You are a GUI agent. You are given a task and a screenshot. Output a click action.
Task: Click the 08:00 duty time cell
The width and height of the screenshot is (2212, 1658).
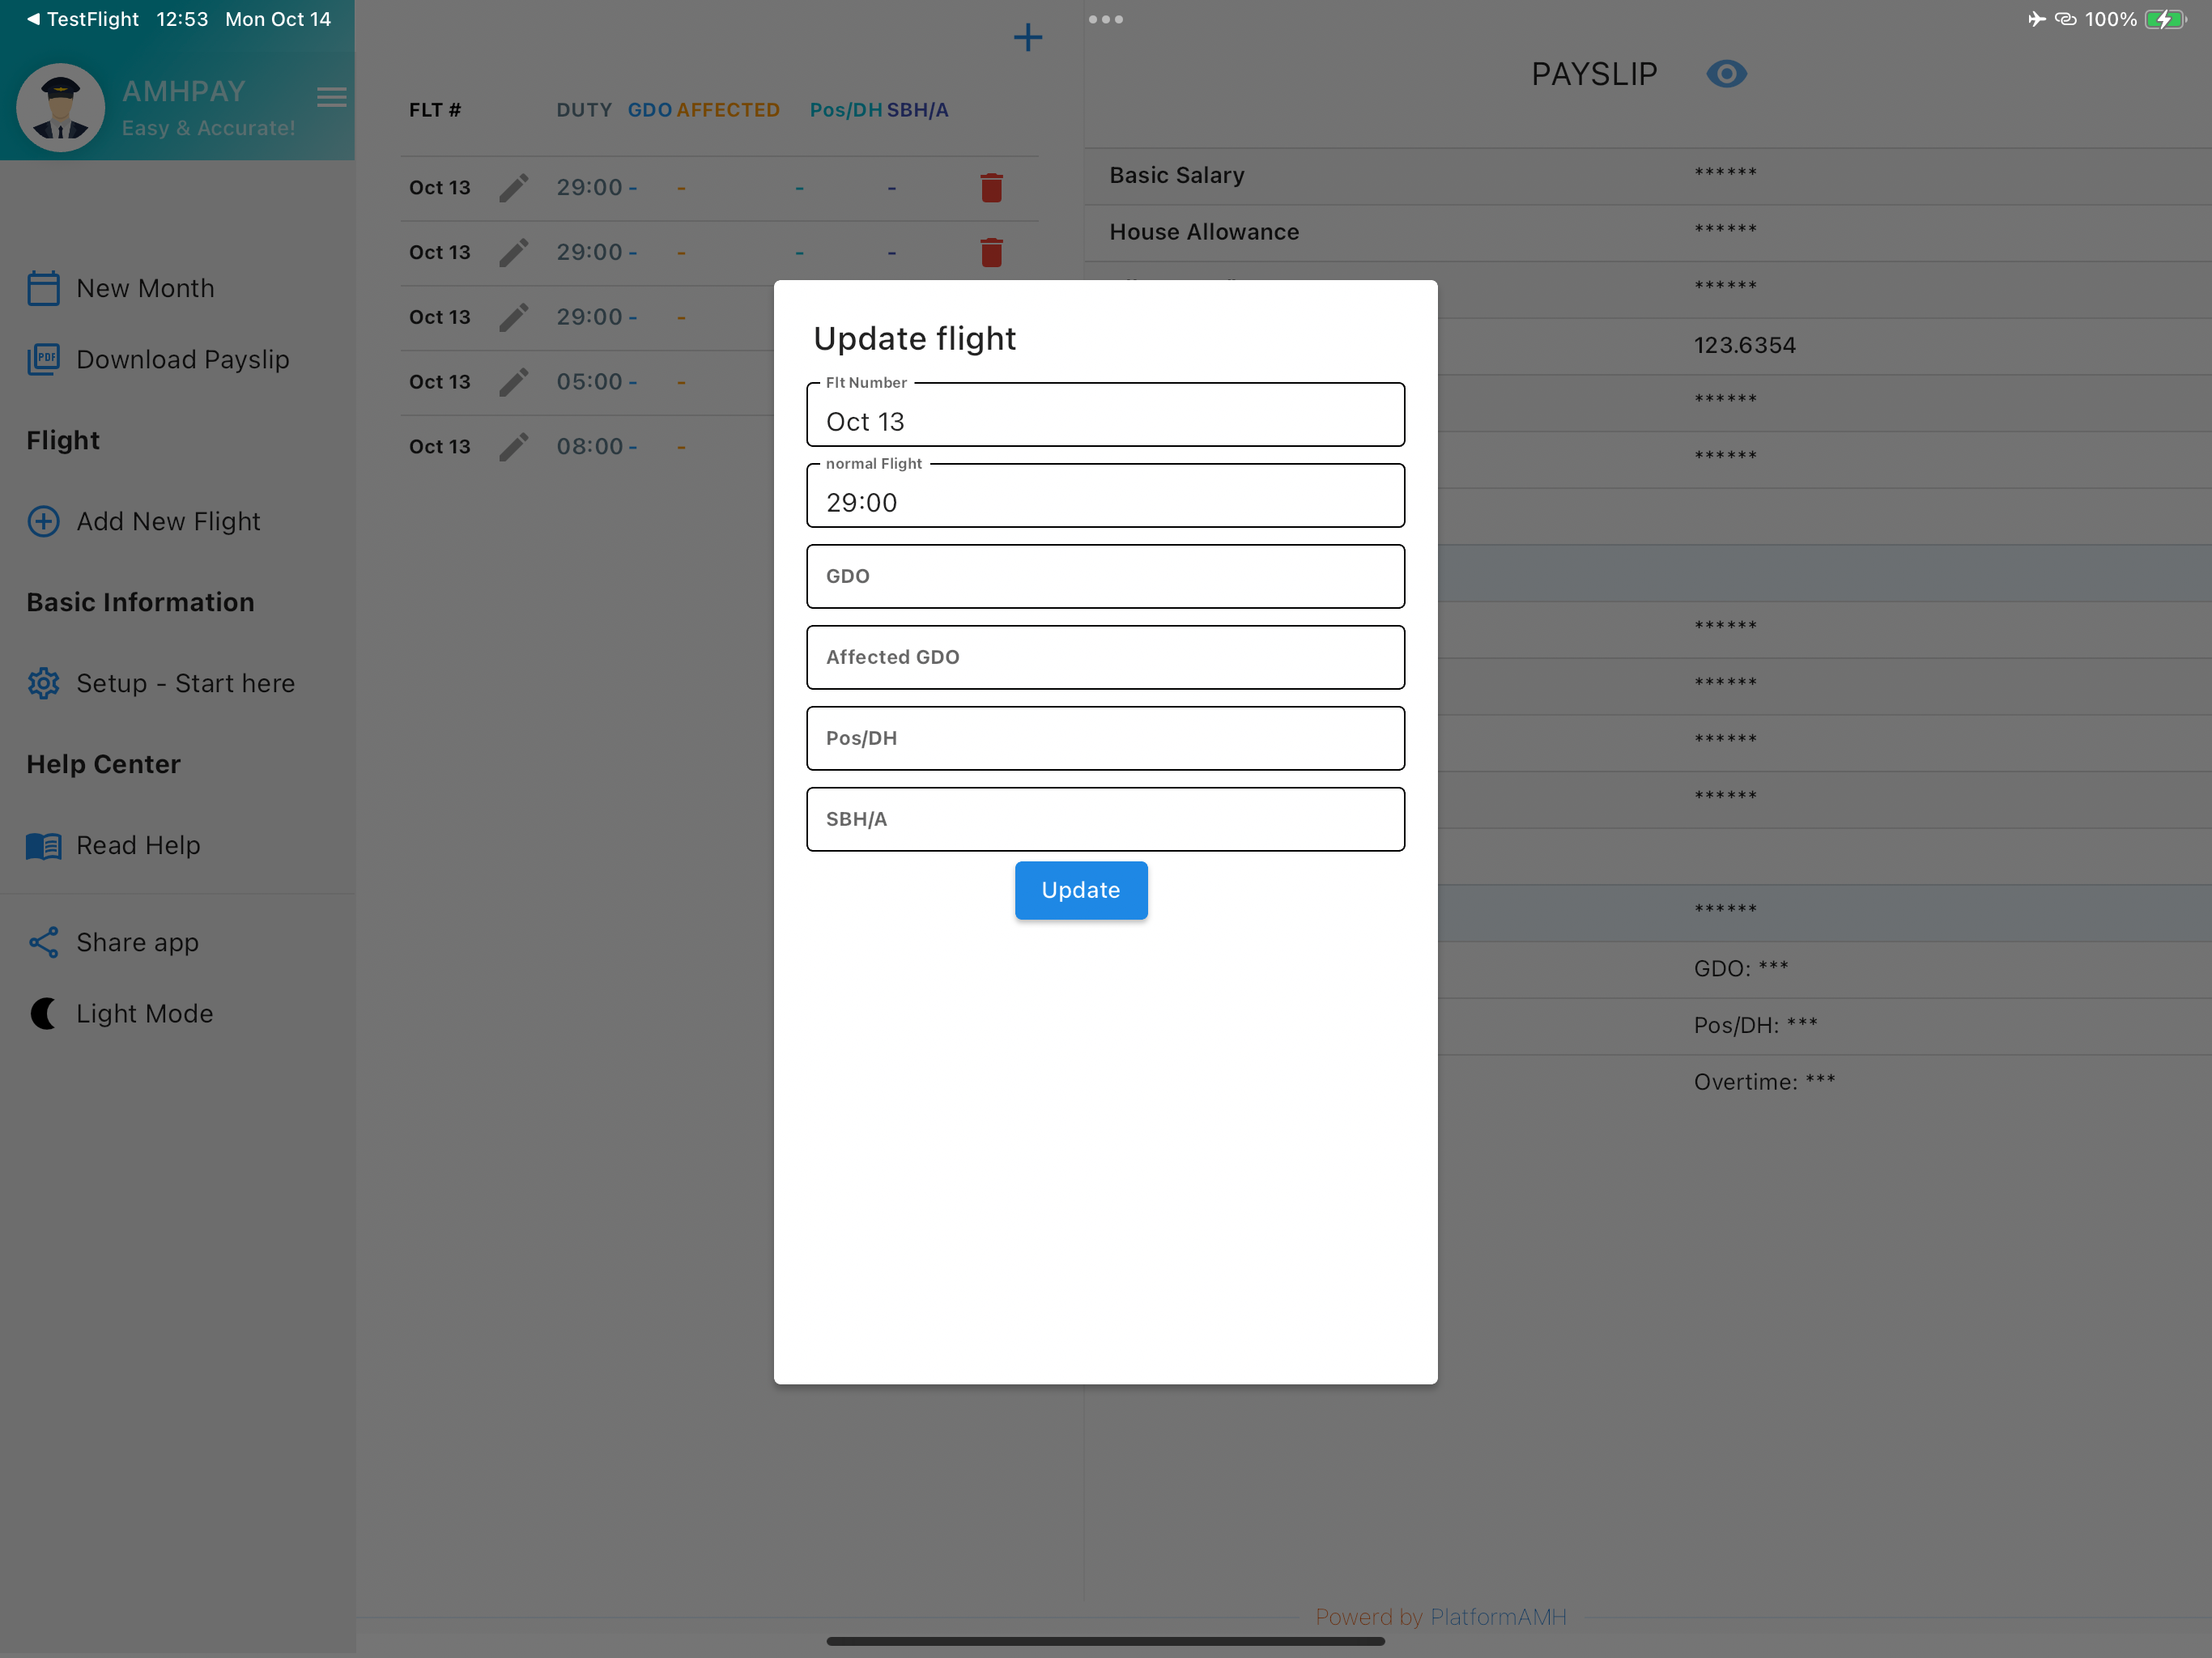590,447
